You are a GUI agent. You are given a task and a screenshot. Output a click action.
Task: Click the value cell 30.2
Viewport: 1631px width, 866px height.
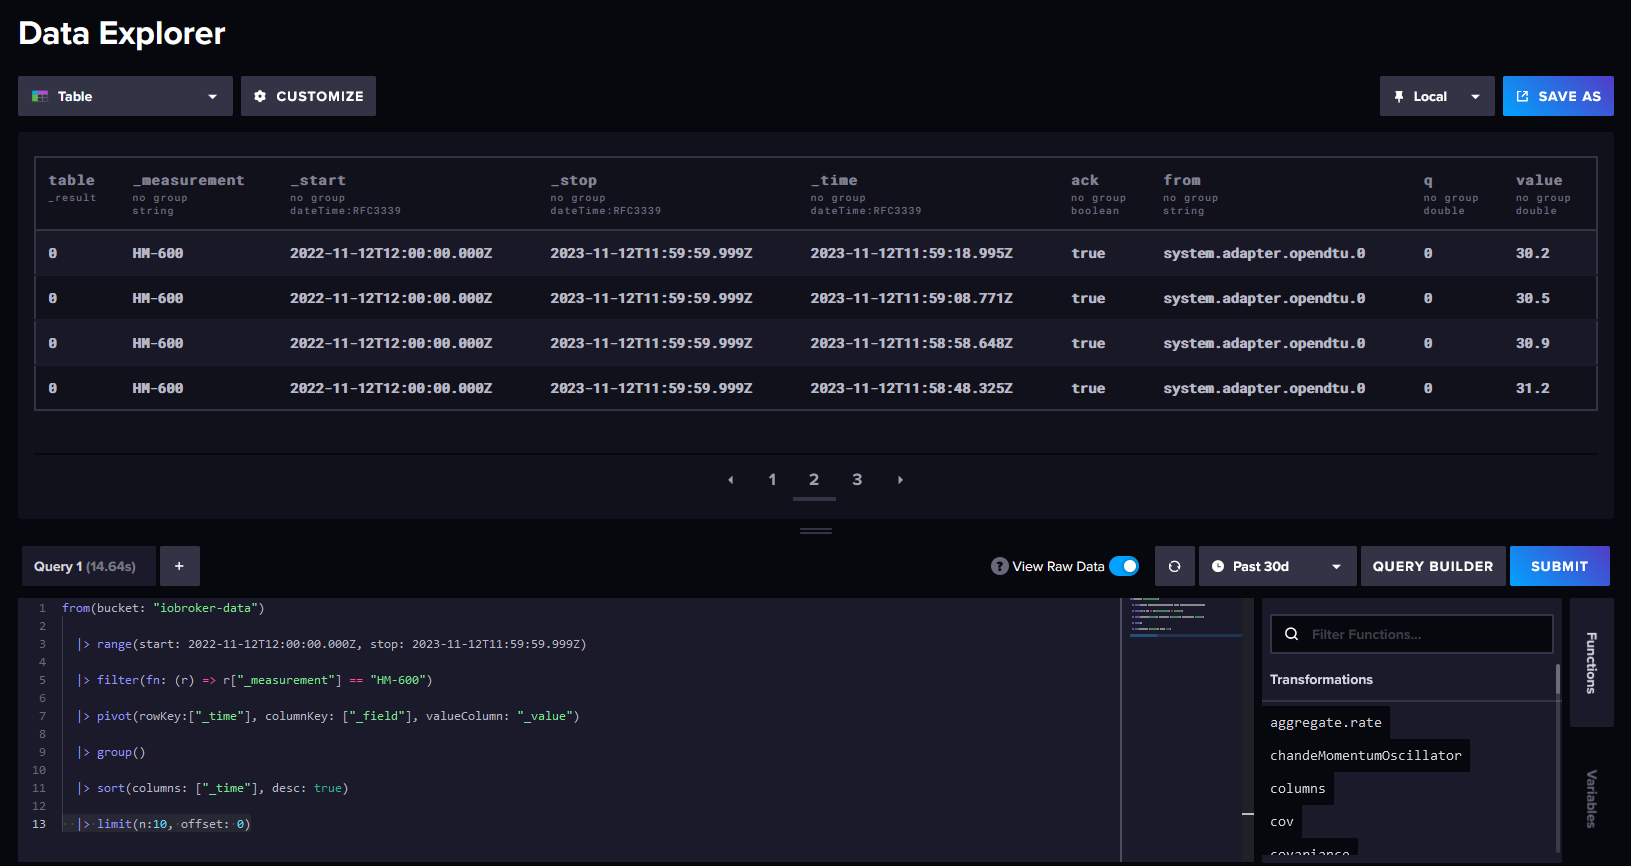click(x=1532, y=253)
